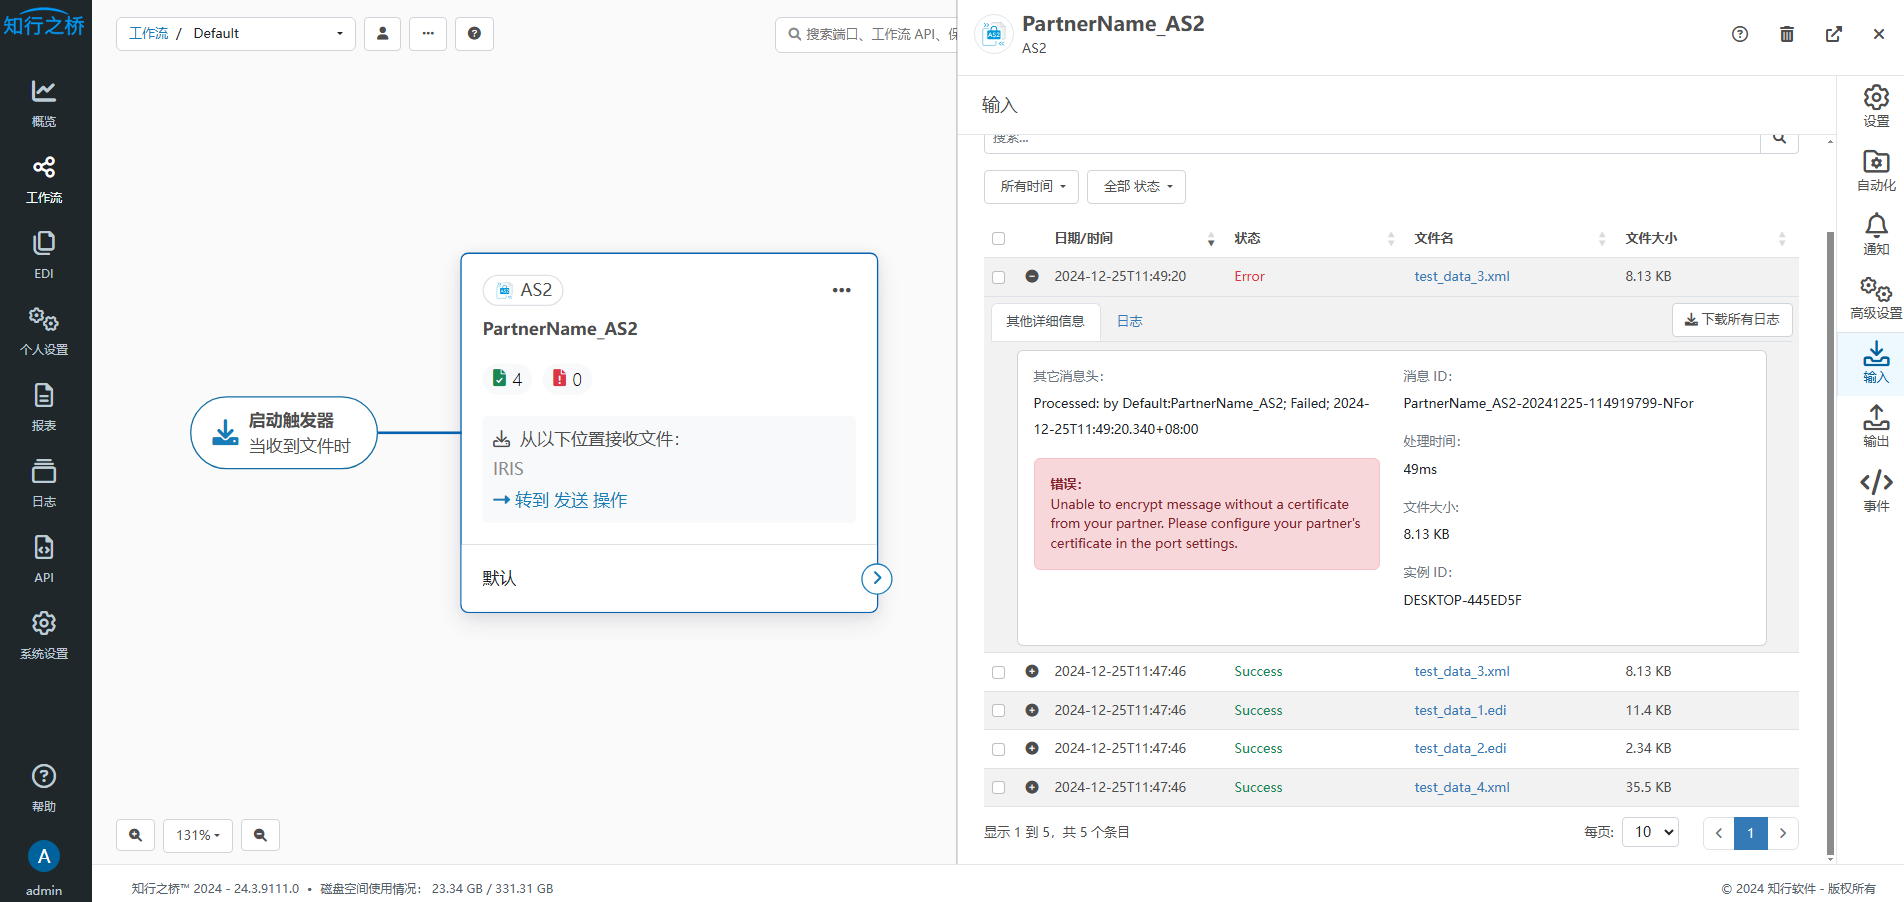Image resolution: width=1904 pixels, height=902 pixels.
Task: Click three-dot menu on AS2 connector card
Action: [841, 290]
